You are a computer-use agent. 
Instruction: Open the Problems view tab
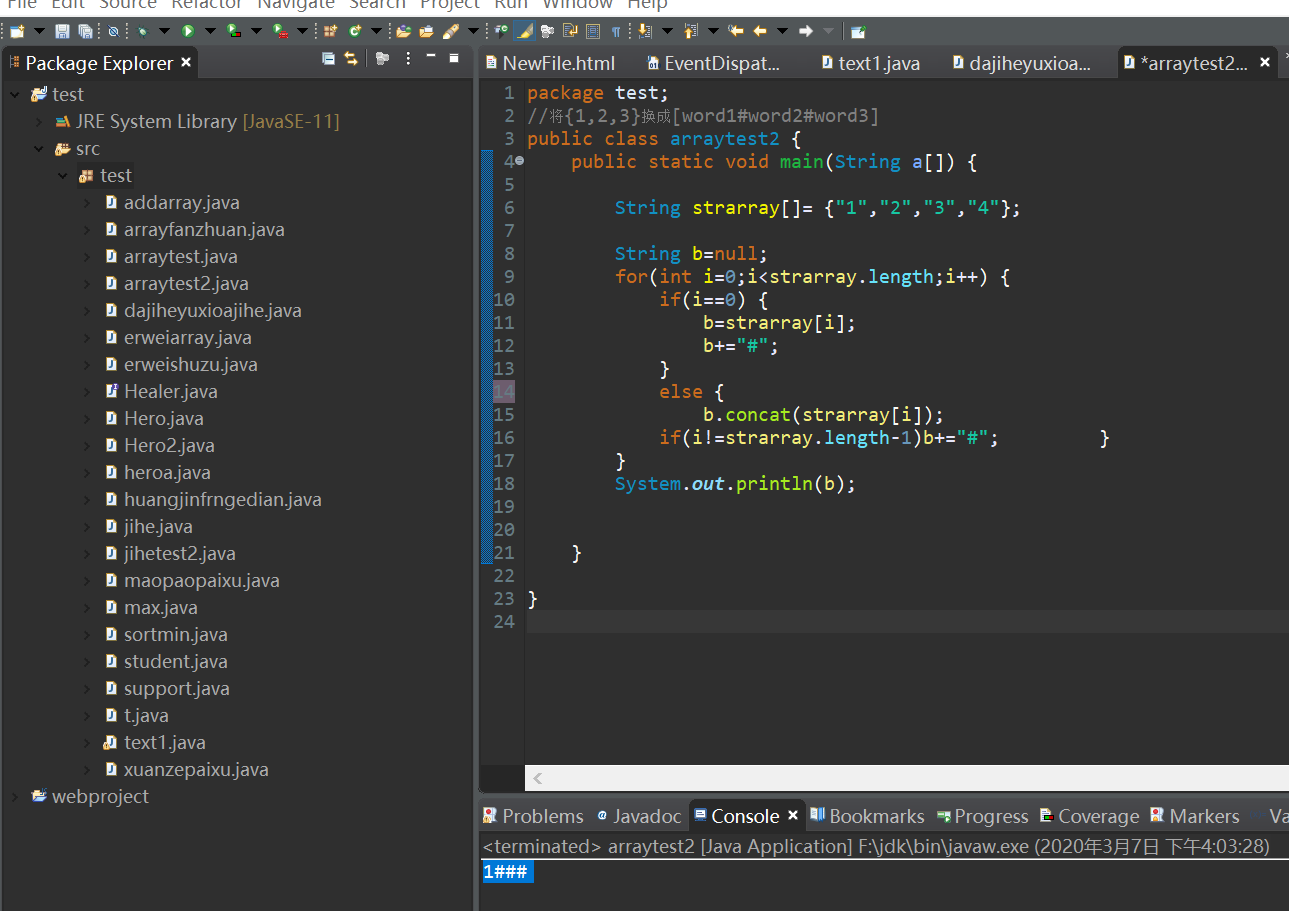[533, 816]
